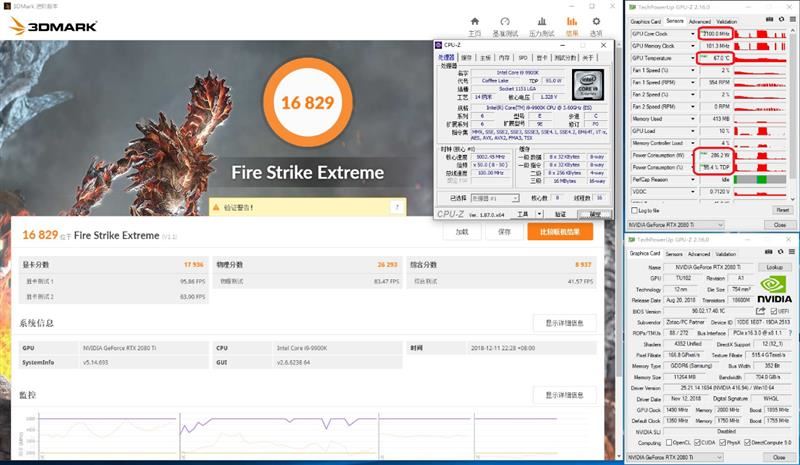This screenshot has width=800, height=465.
Task: Expand the GPU Temperature sensor dropdown
Action: pos(693,58)
